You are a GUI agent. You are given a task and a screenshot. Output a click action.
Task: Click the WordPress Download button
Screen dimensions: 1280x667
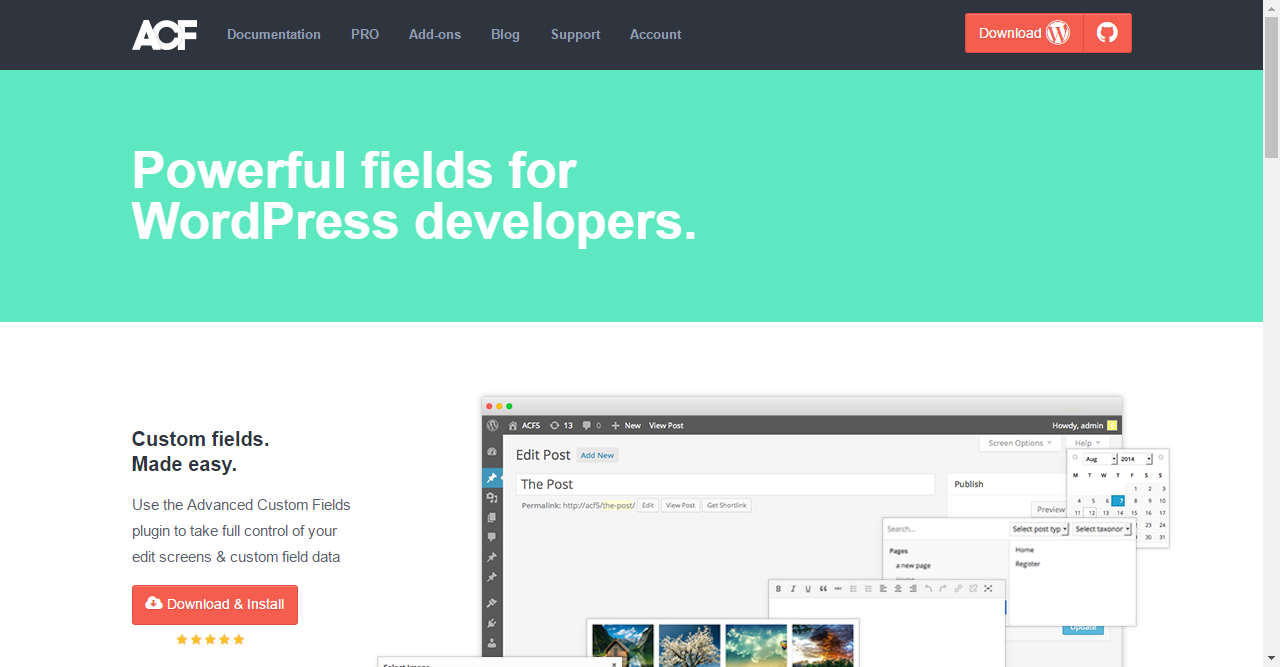click(x=1023, y=33)
